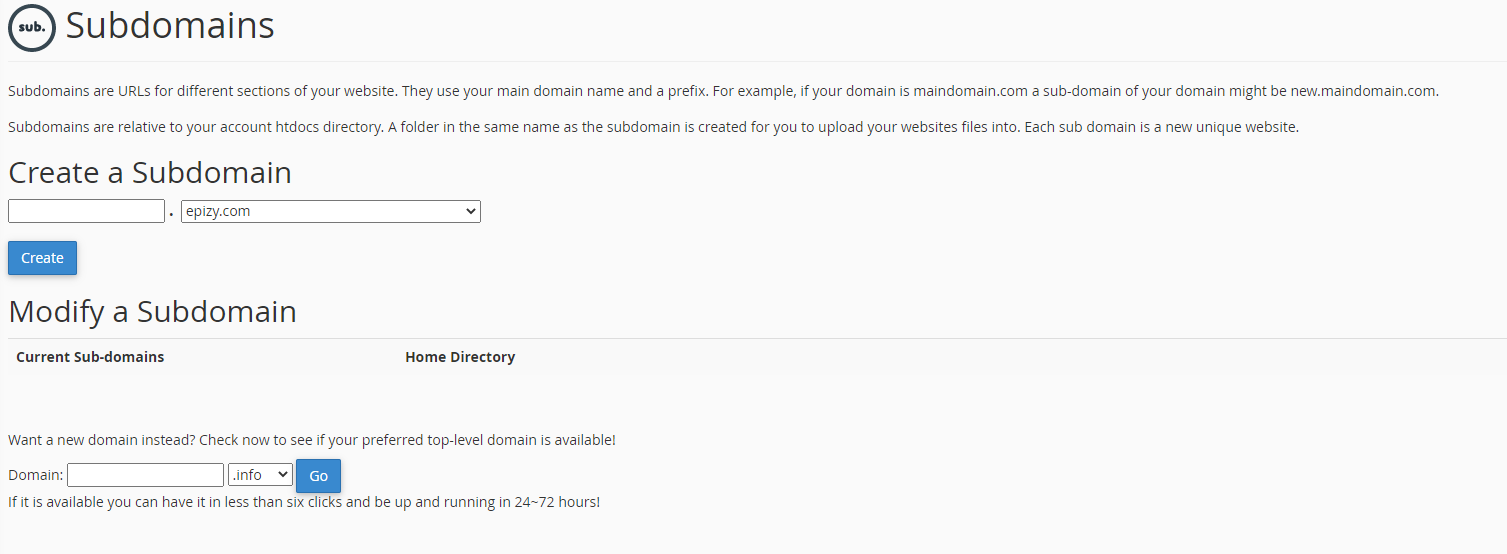This screenshot has height=554, width=1507.
Task: Click the chevron arrow of the epizy.com selector
Action: 471,211
